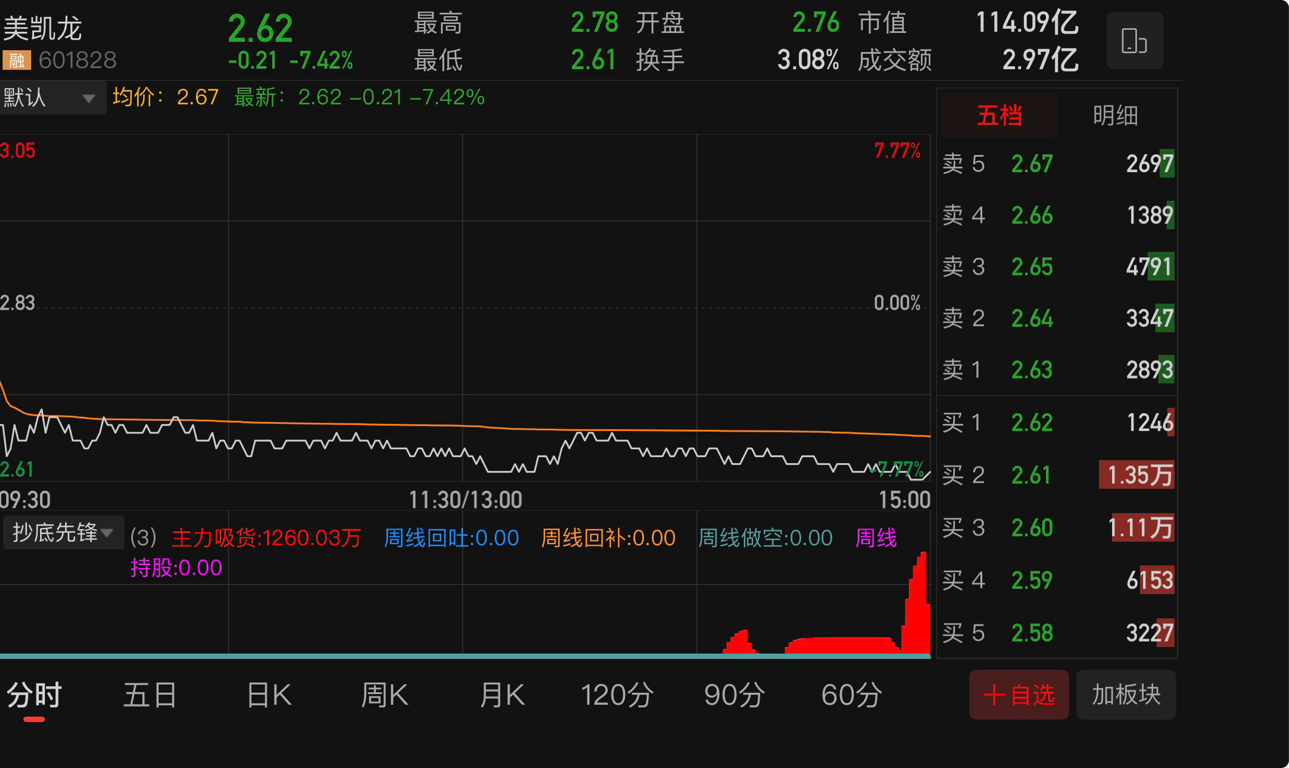Select the 周K chart tab

point(384,694)
